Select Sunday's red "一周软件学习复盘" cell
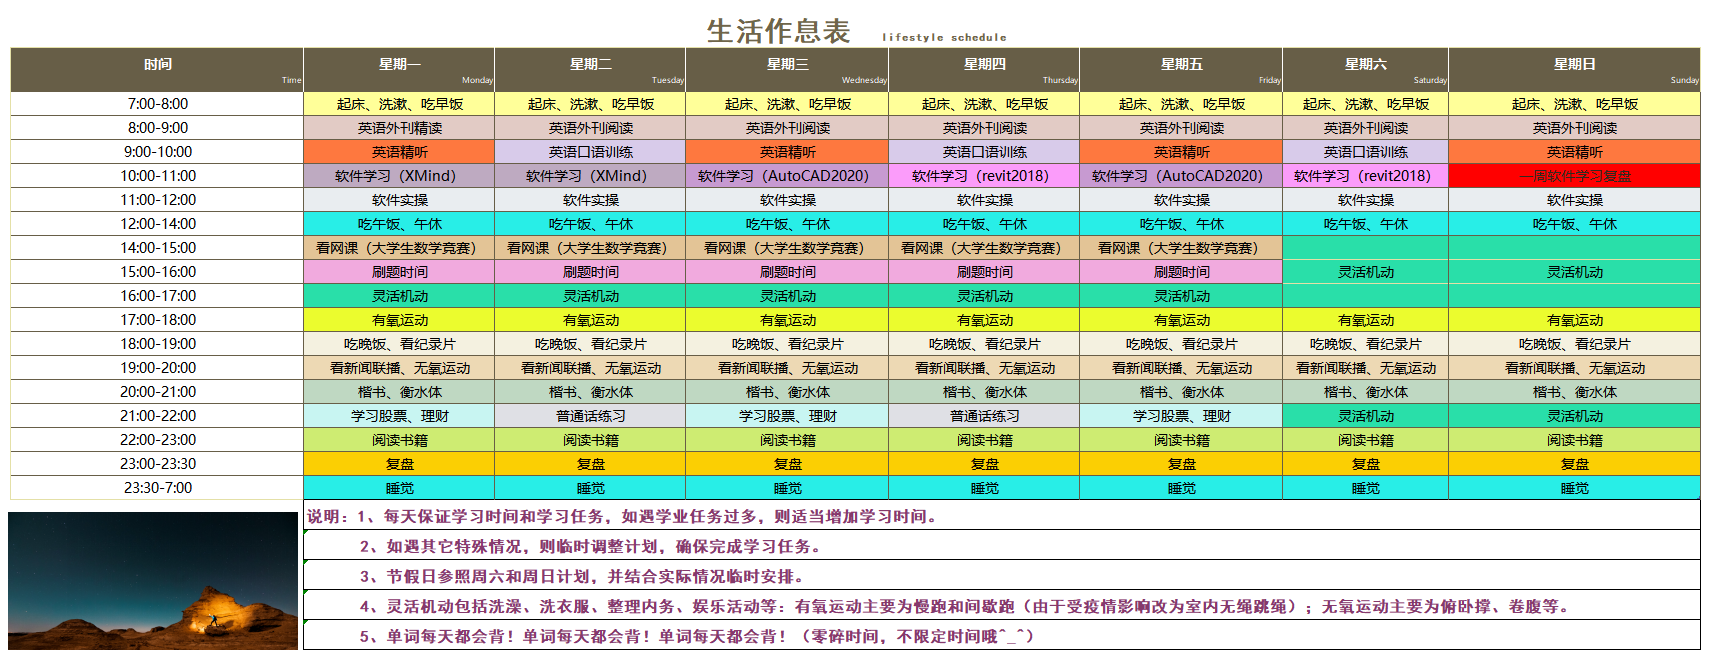Viewport: 1730px width, 658px height. (x=1574, y=176)
